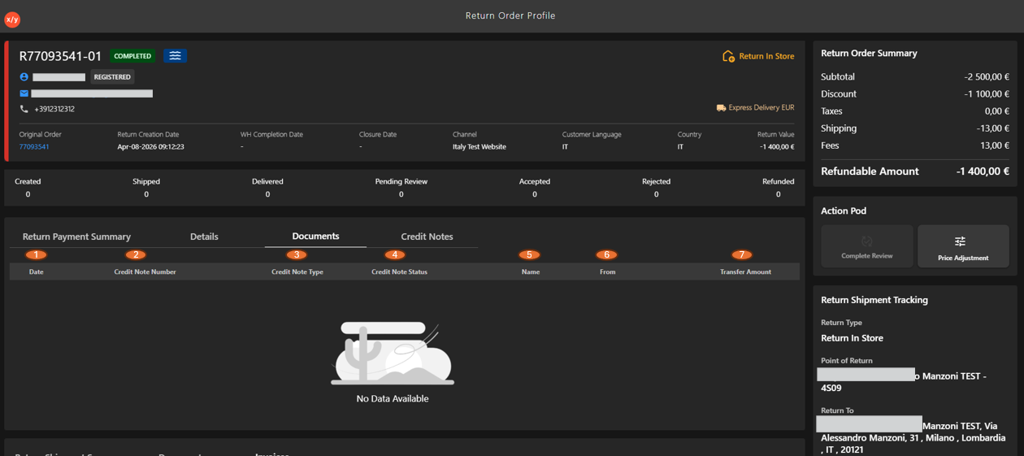Screen dimensions: 1024x456
Task: Switch to the Details tab
Action: pos(204,236)
